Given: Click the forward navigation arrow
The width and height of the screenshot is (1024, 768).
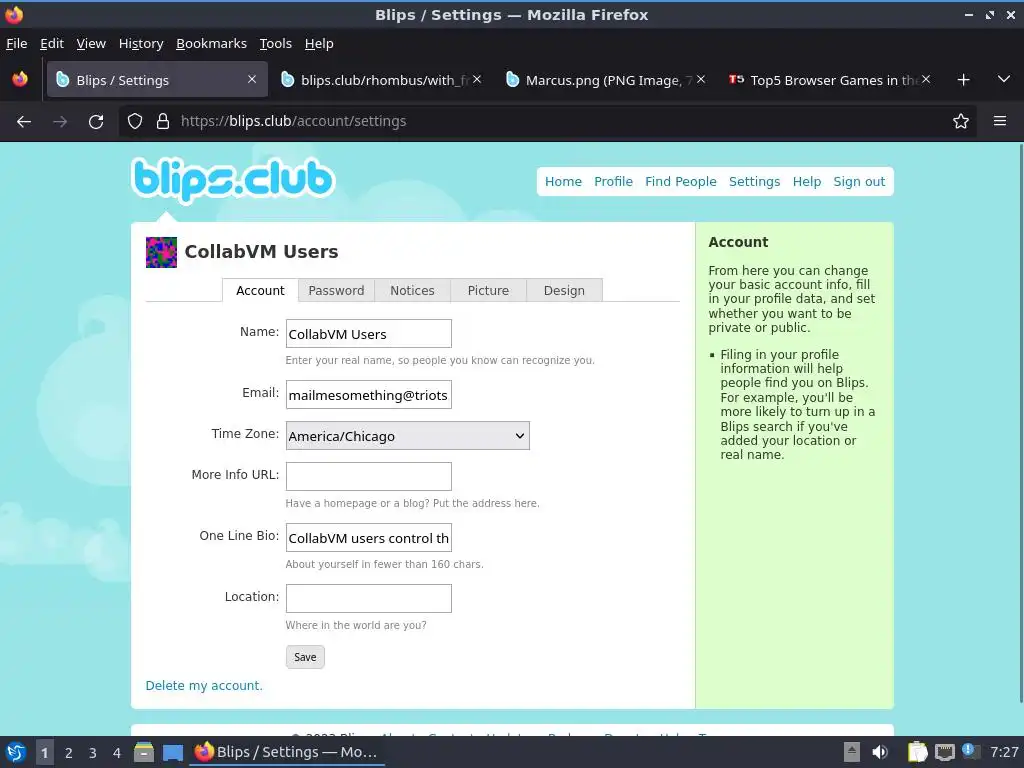Looking at the screenshot, I should 60,121.
